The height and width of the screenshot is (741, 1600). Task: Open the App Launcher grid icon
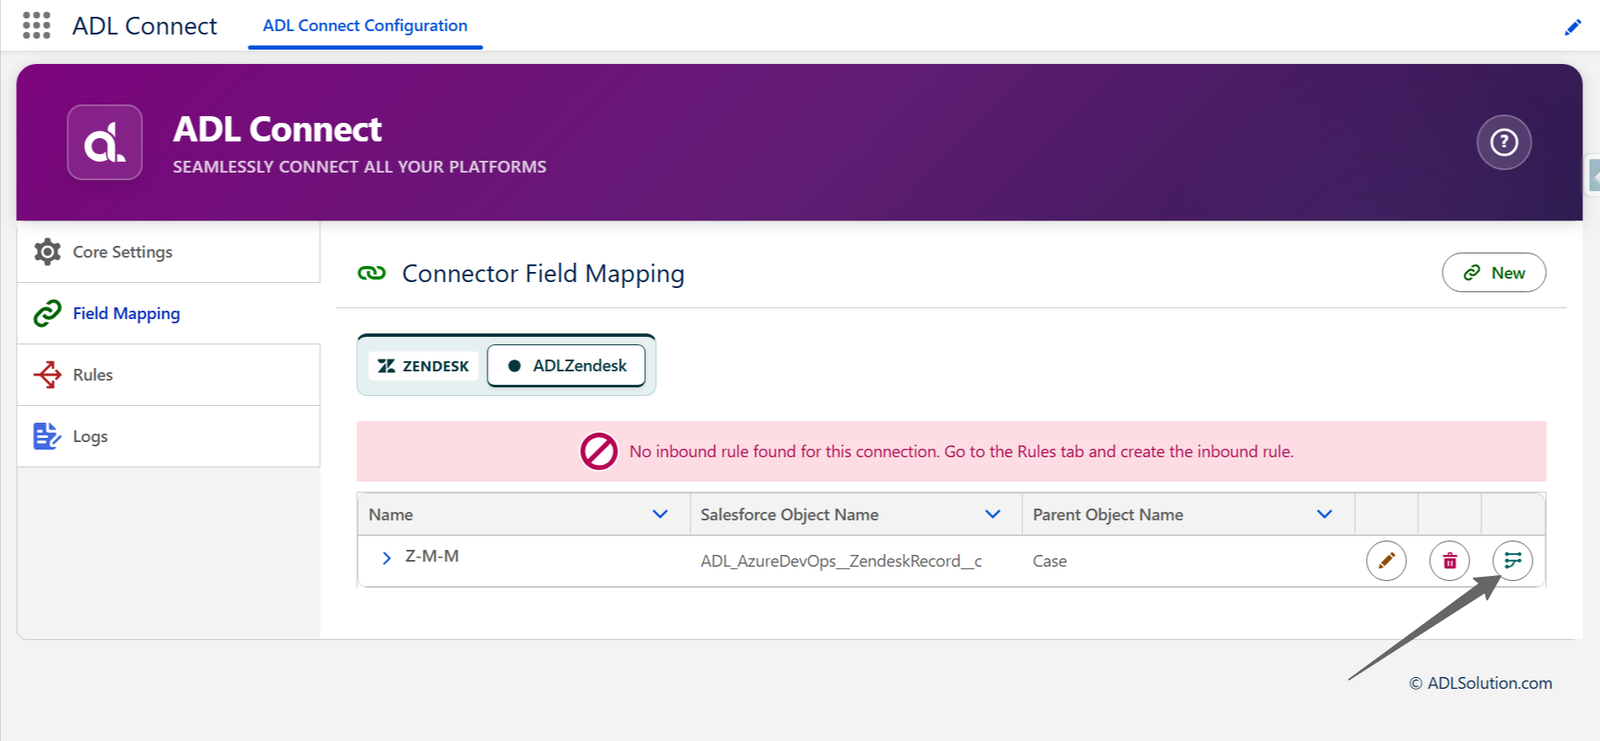pyautogui.click(x=36, y=25)
